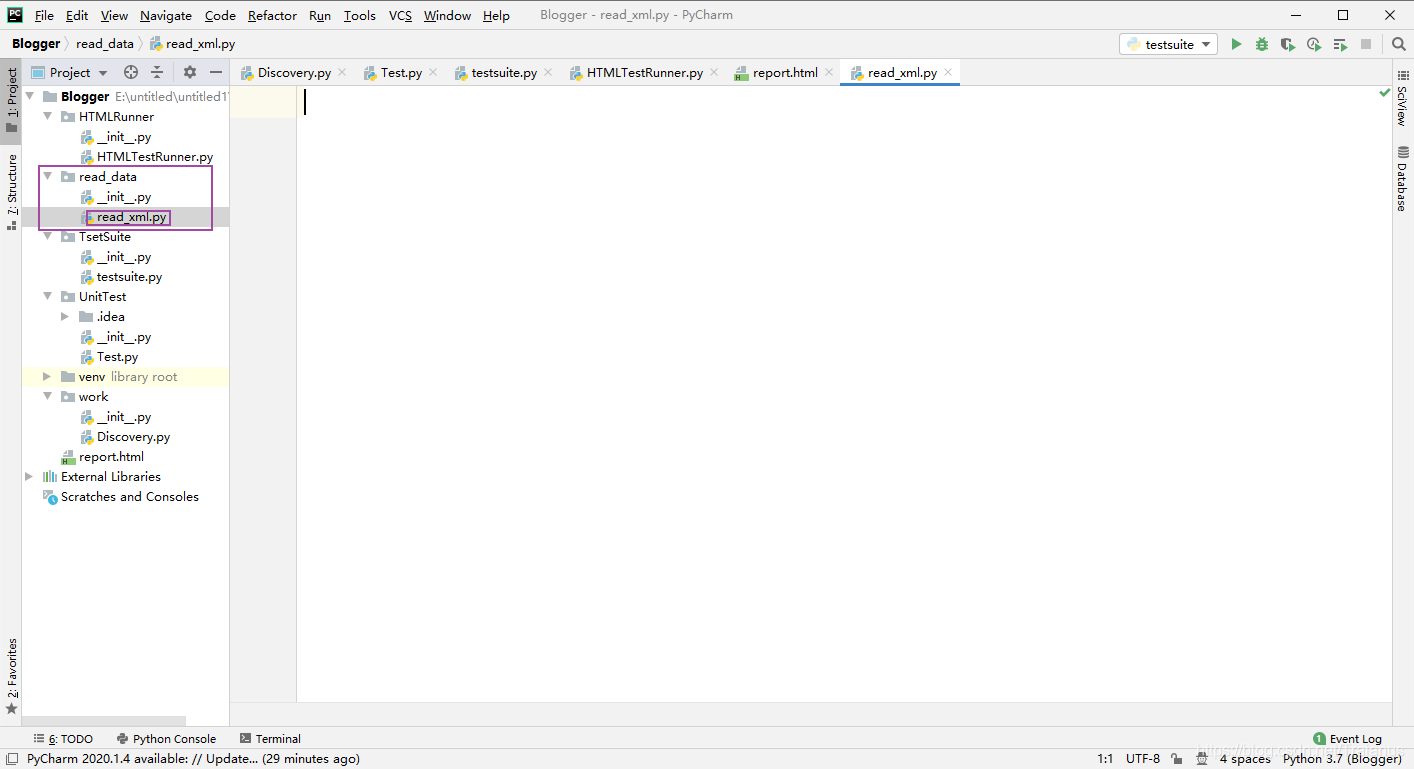
Task: Click the green Debug bug icon
Action: point(1262,44)
